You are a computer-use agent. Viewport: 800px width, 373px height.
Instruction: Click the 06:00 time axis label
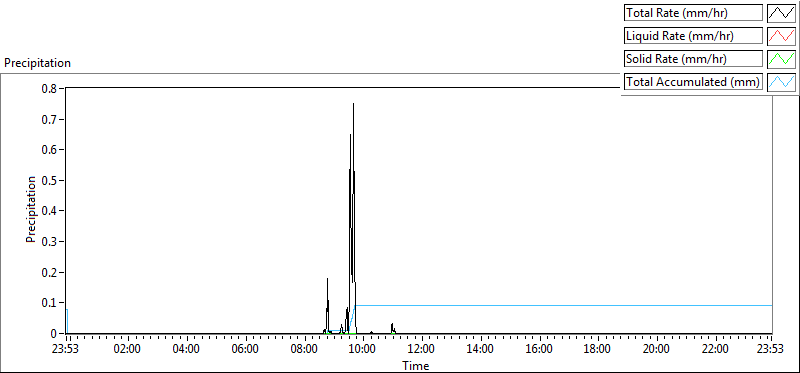(x=244, y=350)
